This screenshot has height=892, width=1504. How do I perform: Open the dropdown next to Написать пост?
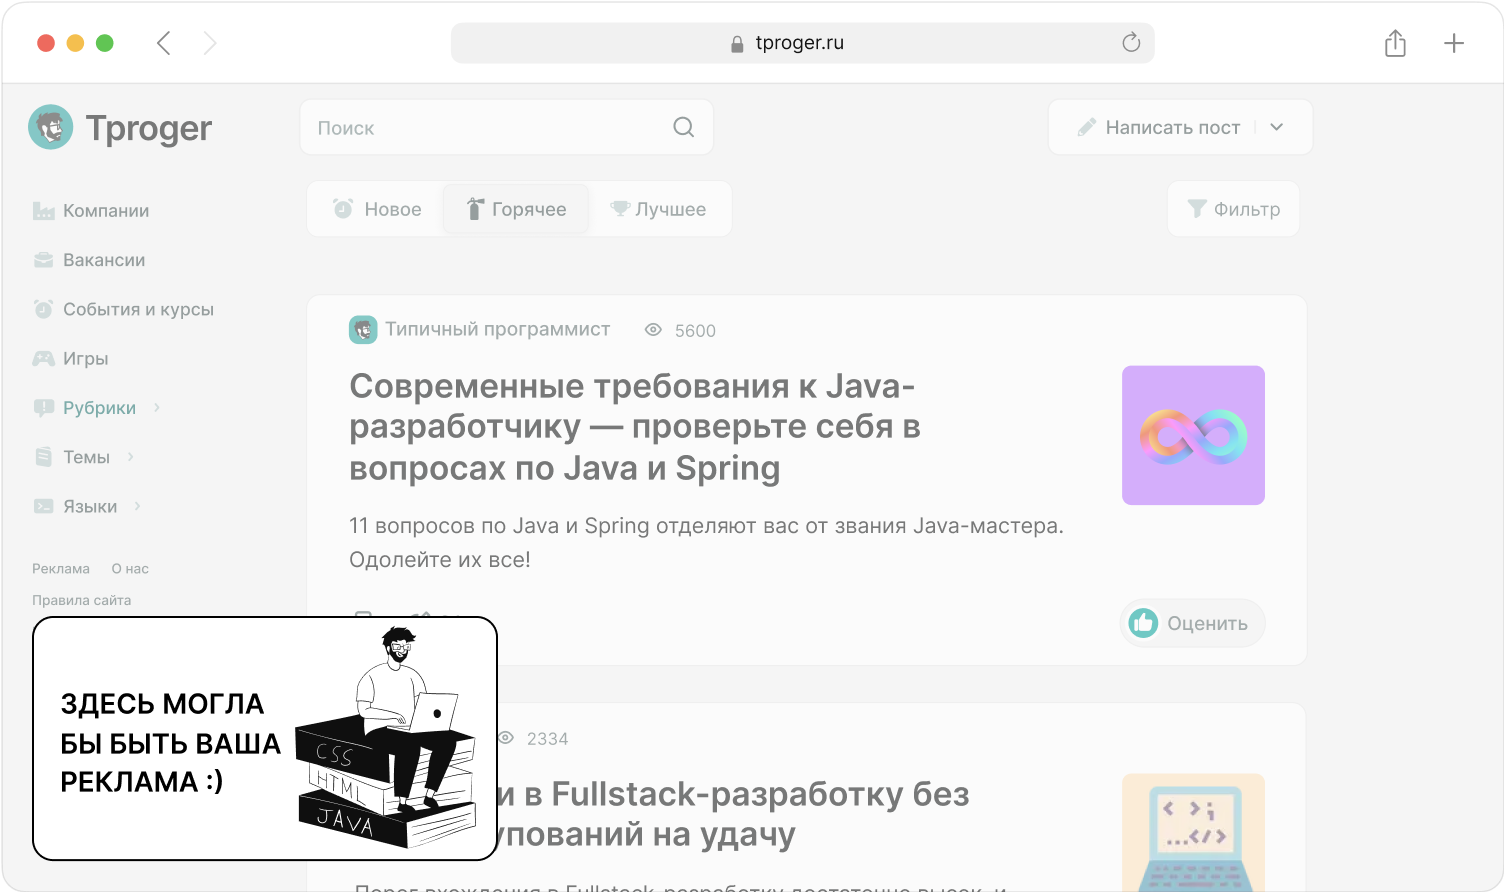pyautogui.click(x=1277, y=127)
